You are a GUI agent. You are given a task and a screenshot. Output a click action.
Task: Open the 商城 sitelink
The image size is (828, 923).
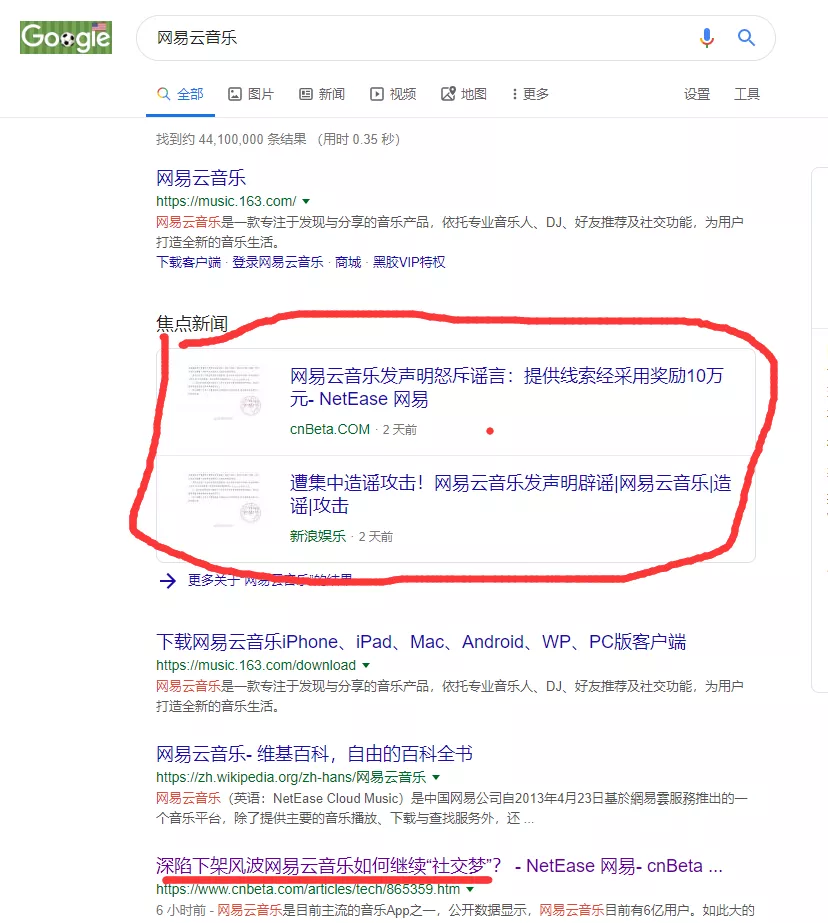point(348,262)
